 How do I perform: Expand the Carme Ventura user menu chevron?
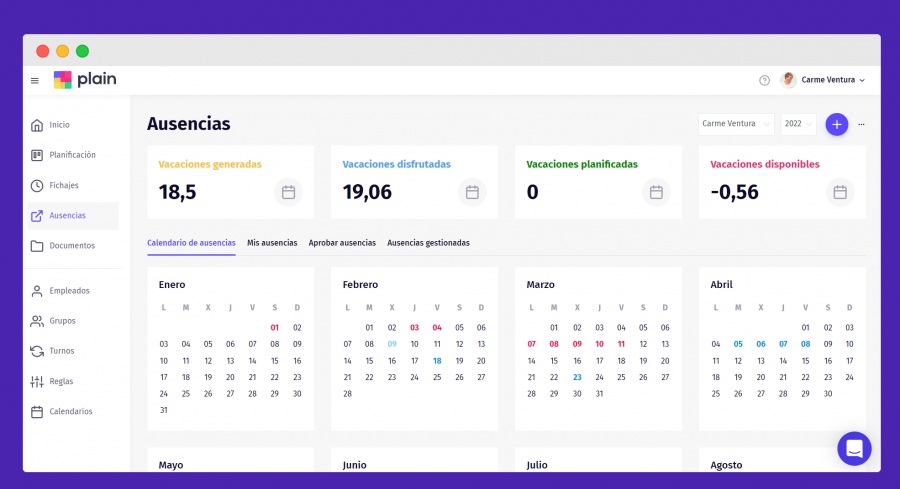tap(862, 80)
